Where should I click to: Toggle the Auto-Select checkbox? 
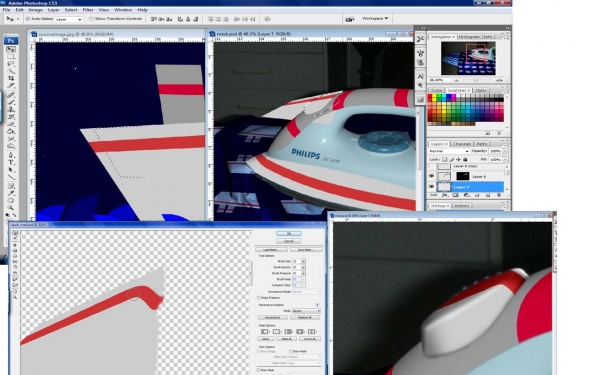(28, 19)
